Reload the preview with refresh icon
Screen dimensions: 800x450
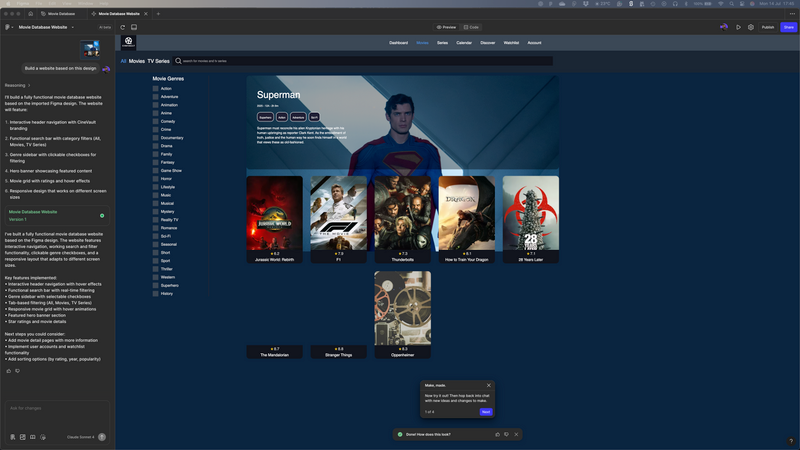[x=122, y=27]
